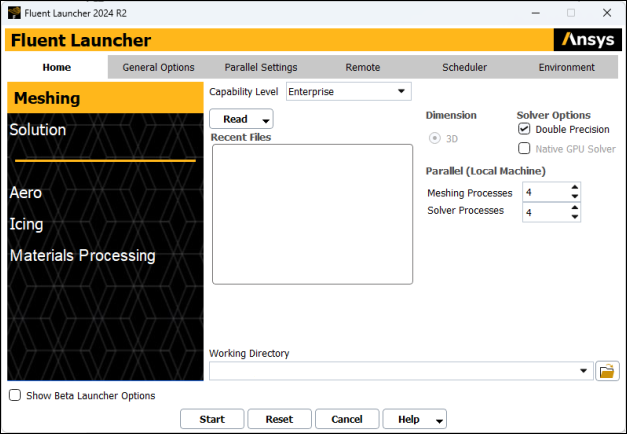
Task: Select Meshing mode in sidebar
Action: [105, 98]
